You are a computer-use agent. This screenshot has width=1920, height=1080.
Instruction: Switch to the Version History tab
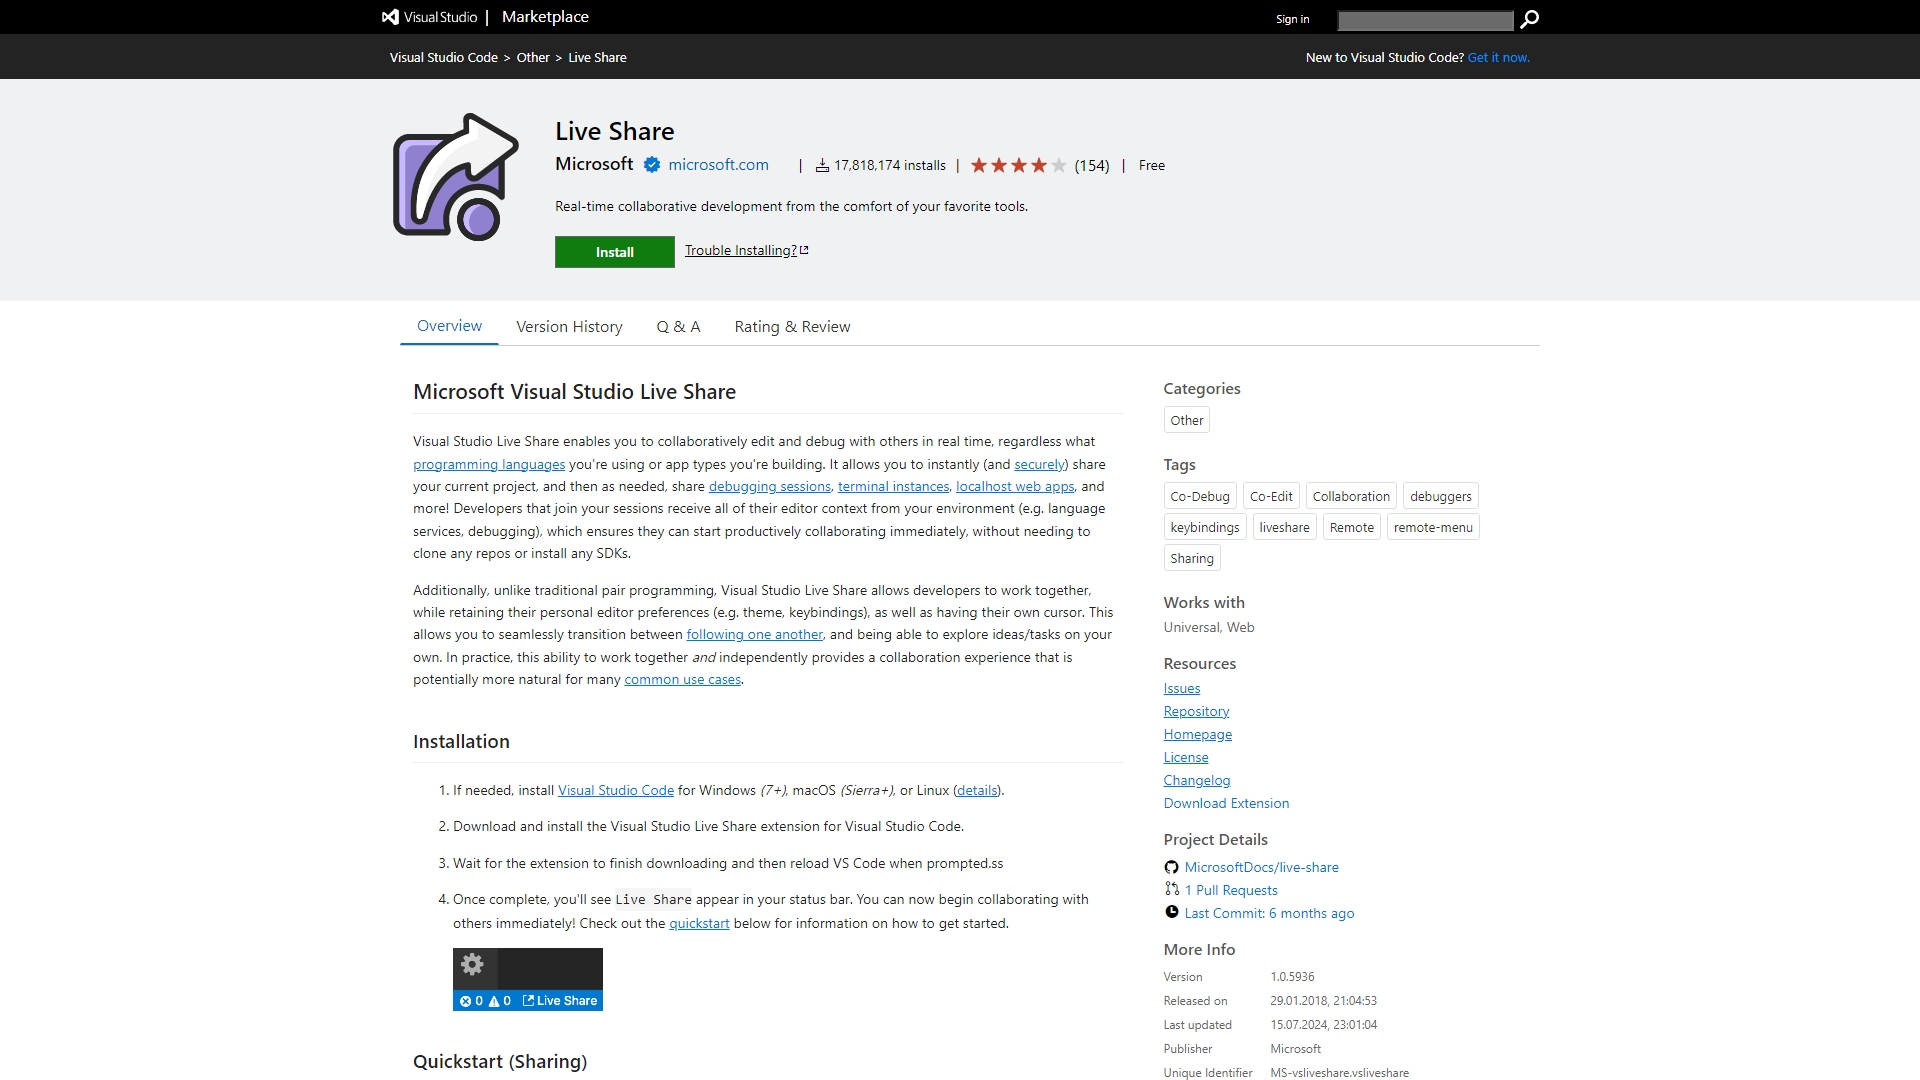click(x=569, y=327)
